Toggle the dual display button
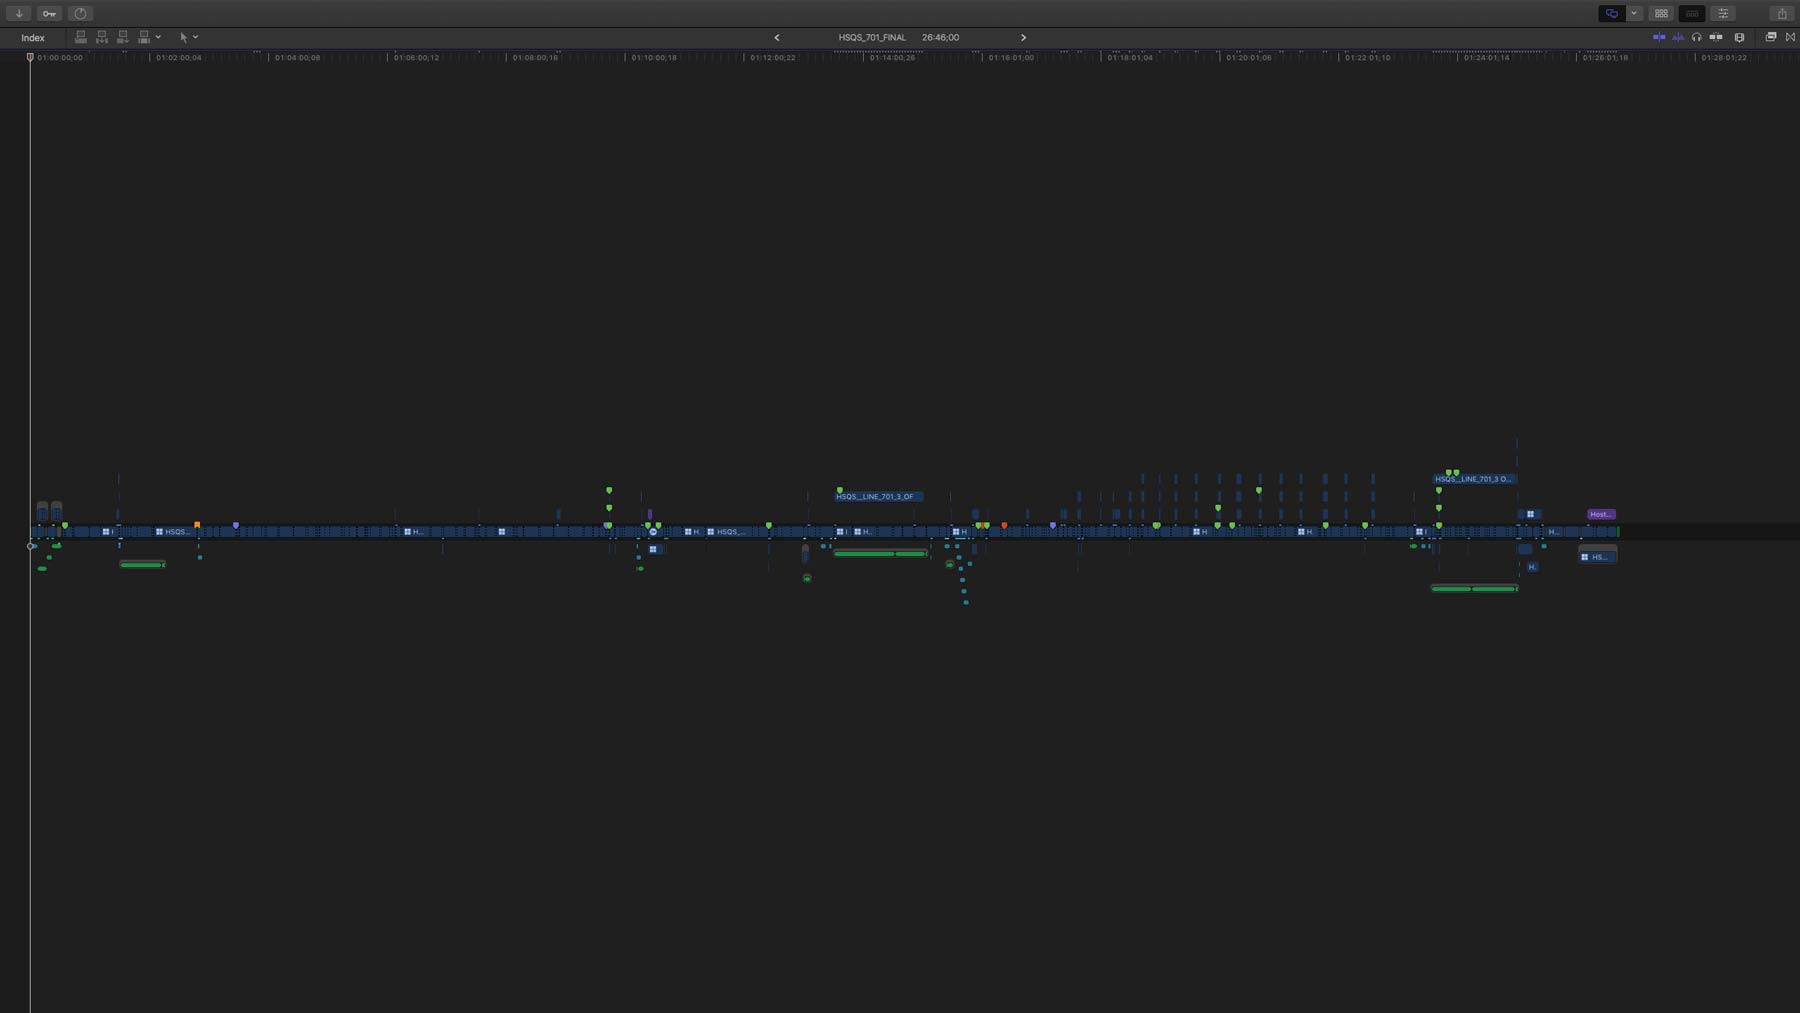 click(x=1611, y=13)
